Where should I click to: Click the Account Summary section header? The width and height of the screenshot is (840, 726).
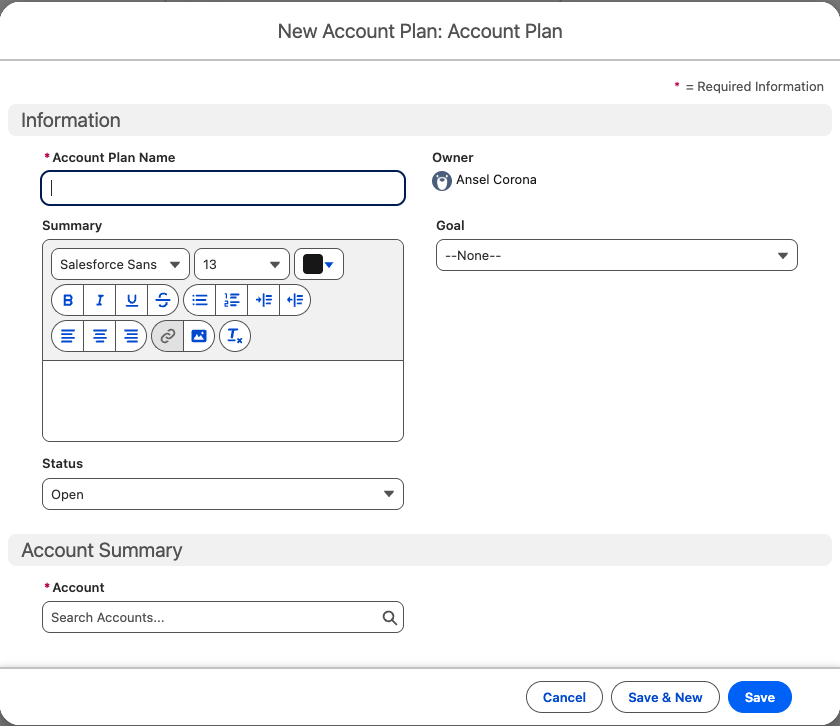(x=420, y=550)
